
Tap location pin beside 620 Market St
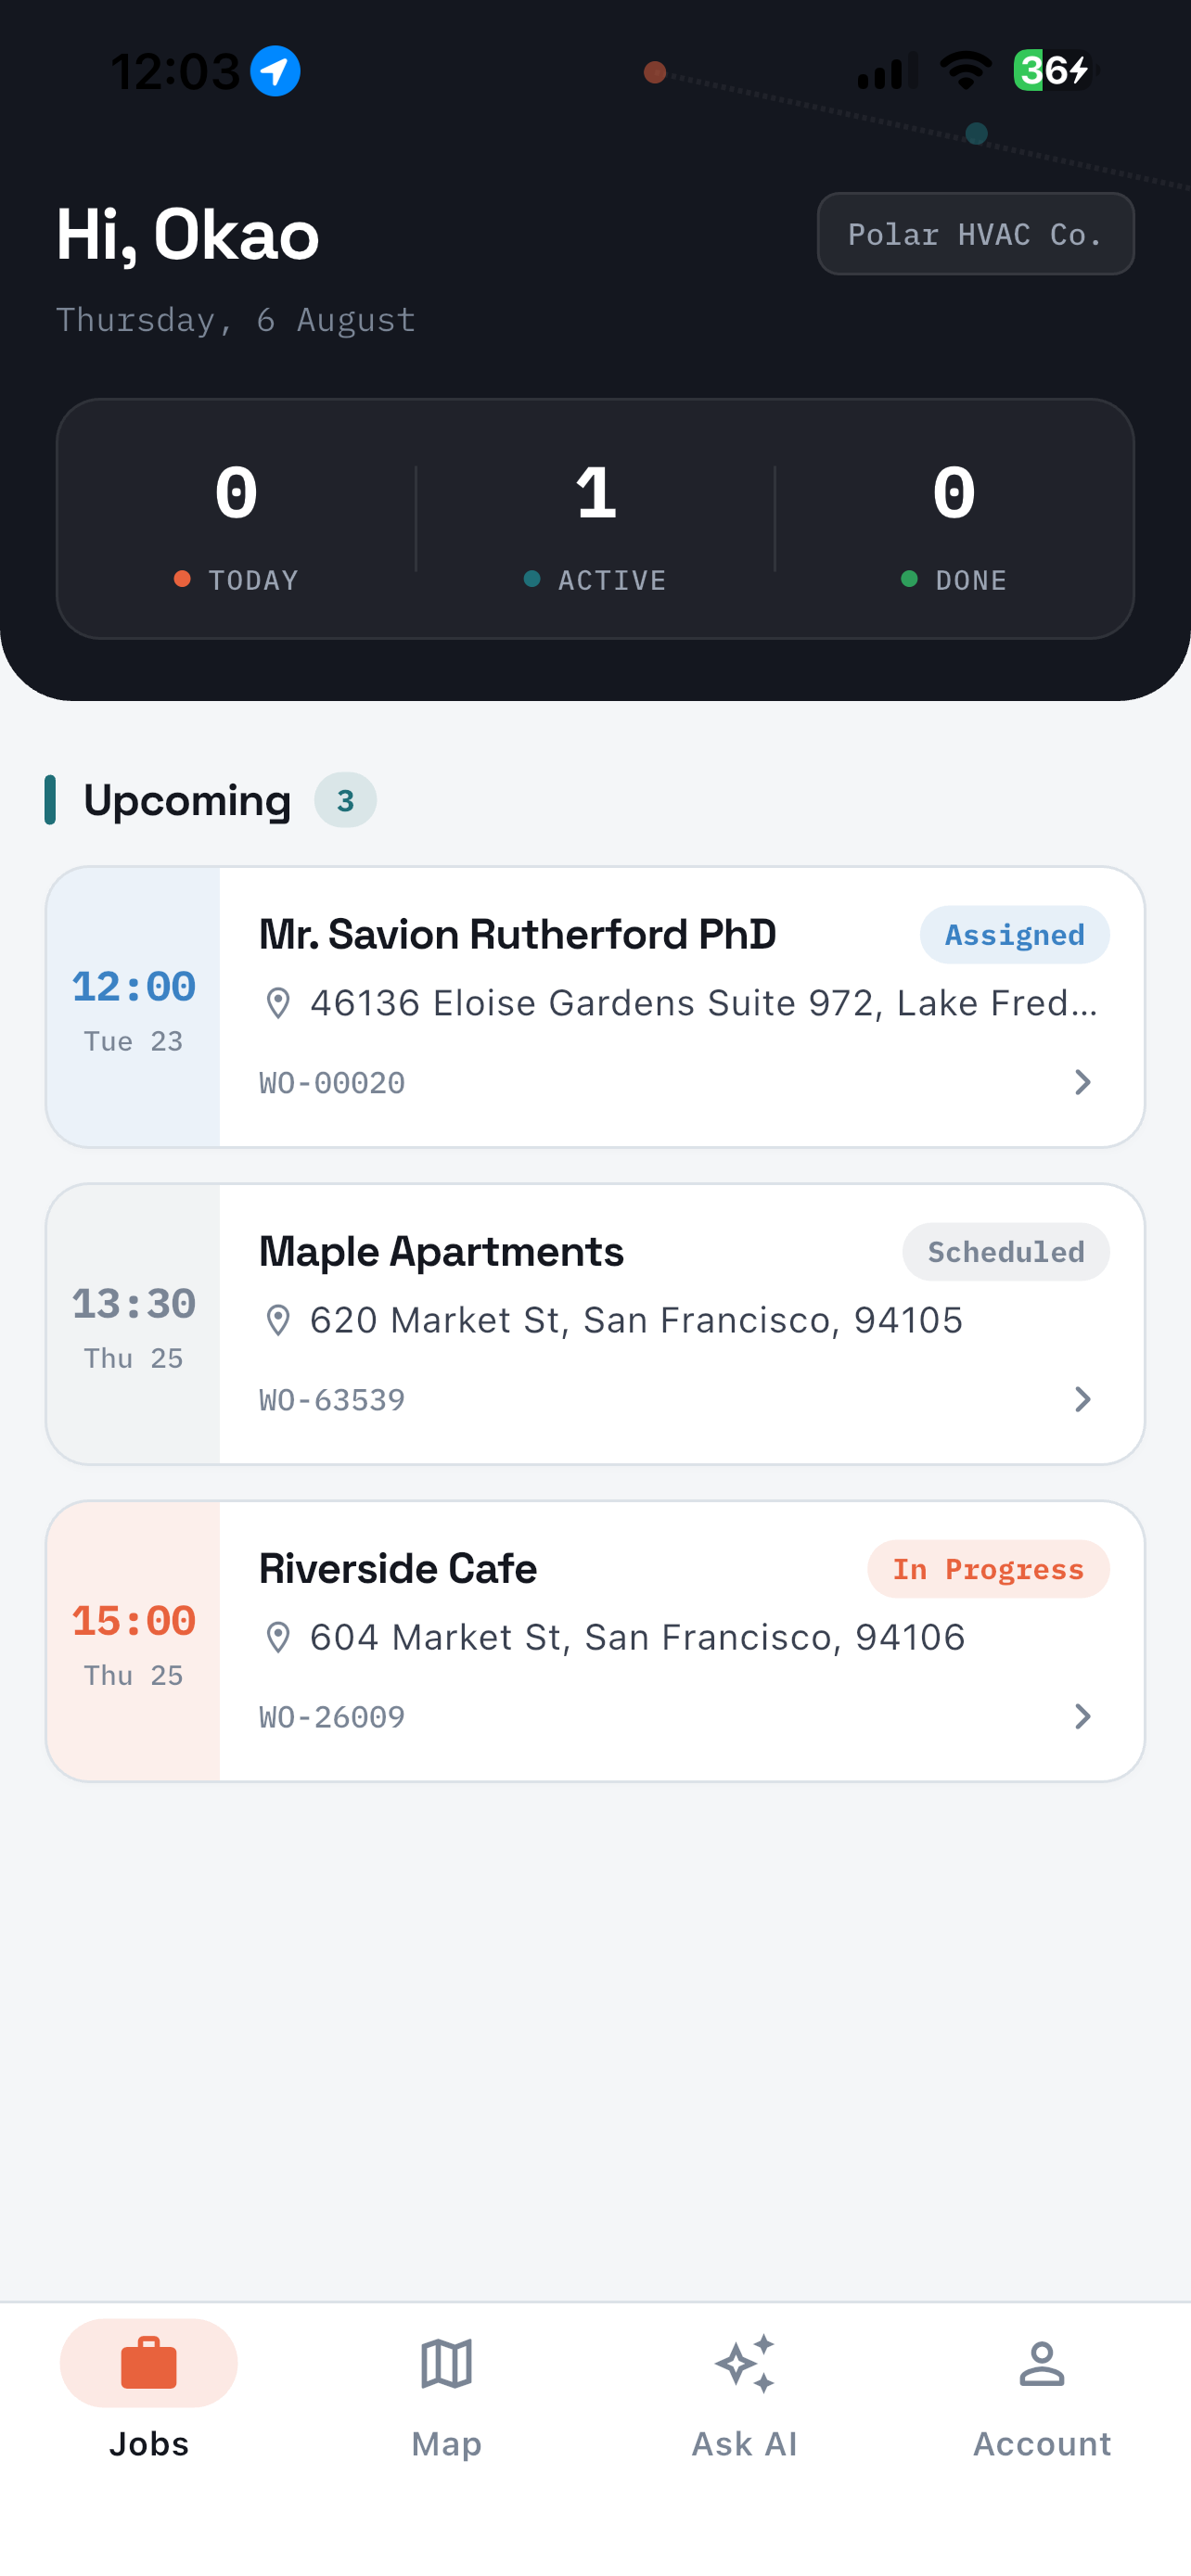click(278, 1320)
